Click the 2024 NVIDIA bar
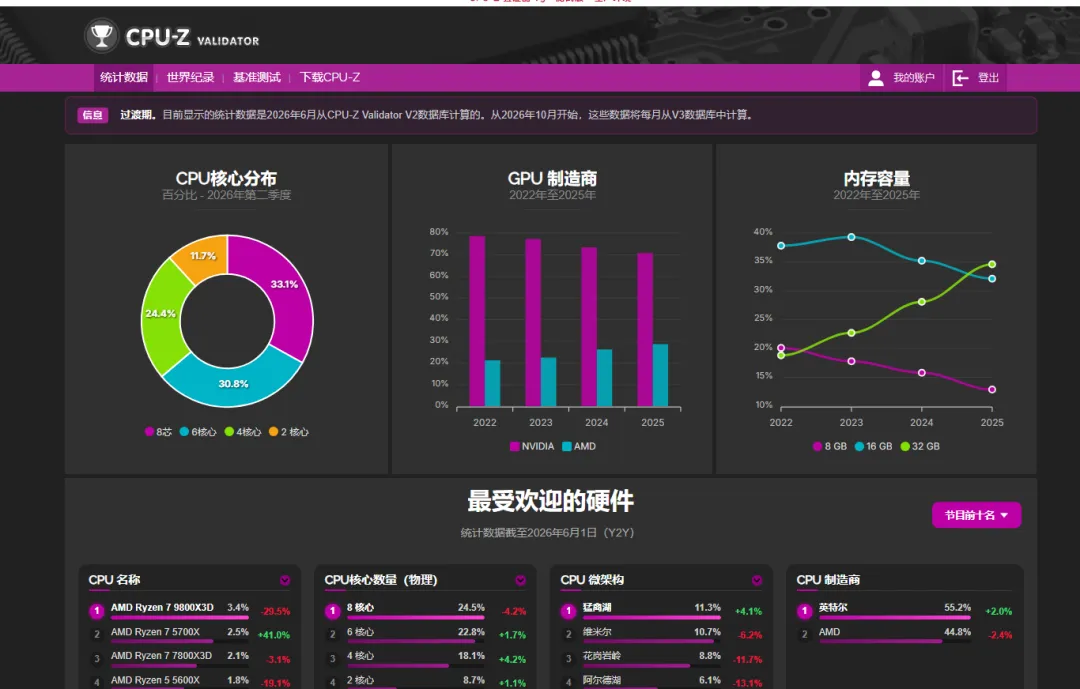Viewport: 1080px width, 689px height. [x=589, y=327]
